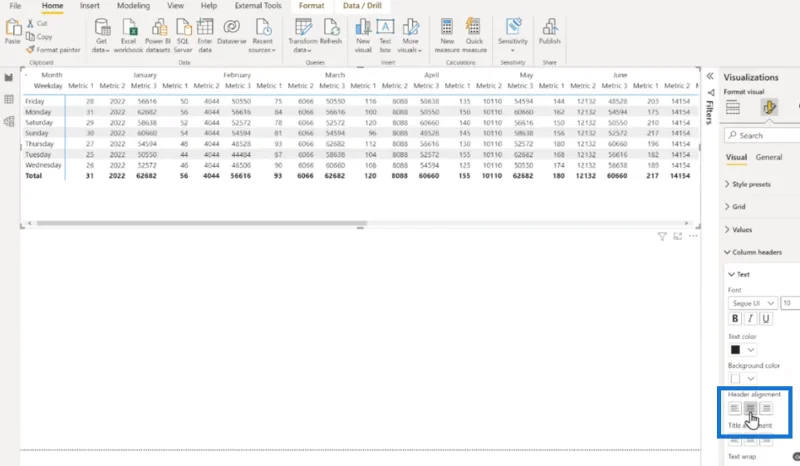The image size is (800, 466).
Task: Open the Segoe UI font dropdown
Action: (x=753, y=303)
